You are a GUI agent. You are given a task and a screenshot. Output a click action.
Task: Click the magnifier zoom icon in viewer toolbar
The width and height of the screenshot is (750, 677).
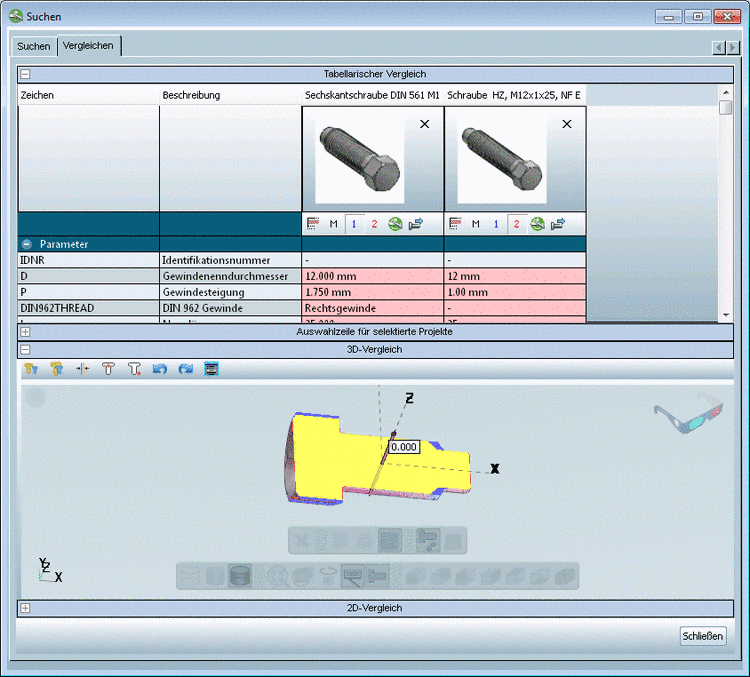click(277, 576)
